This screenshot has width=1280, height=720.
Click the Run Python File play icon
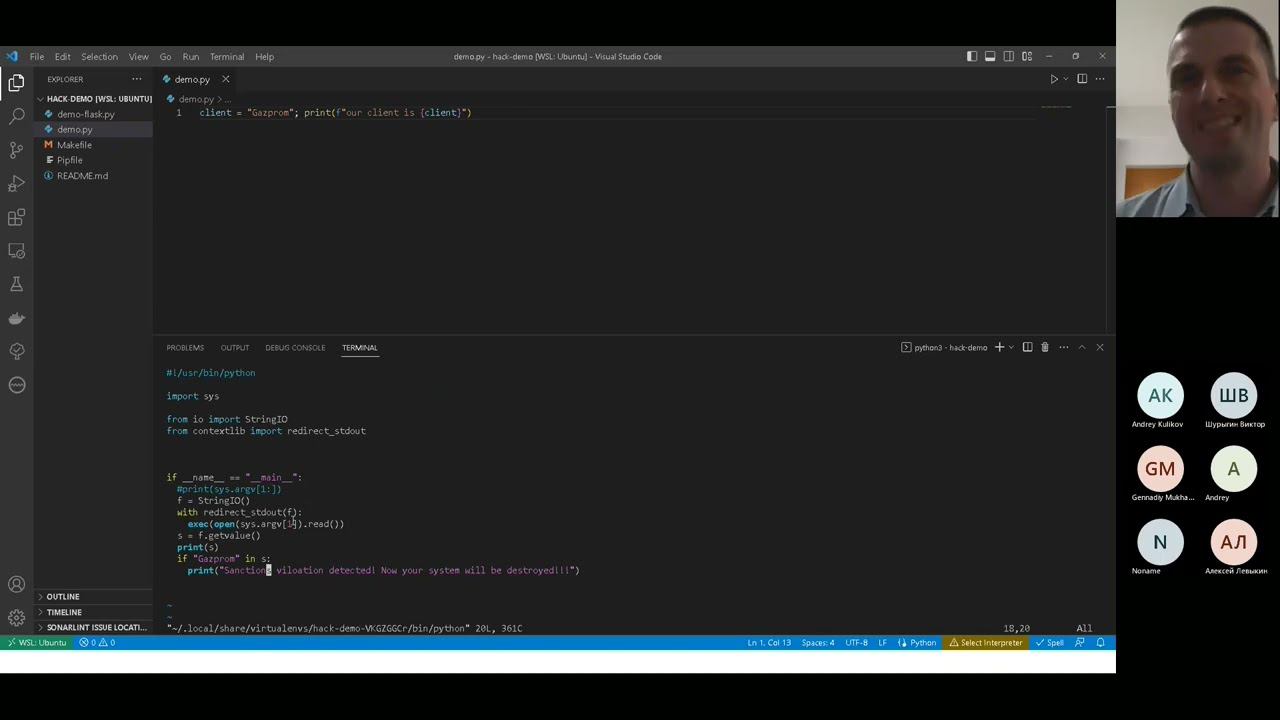[x=1053, y=79]
